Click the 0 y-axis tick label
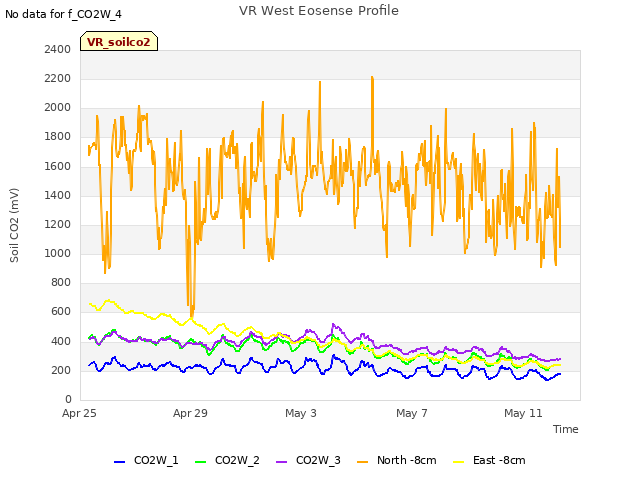 (68, 399)
